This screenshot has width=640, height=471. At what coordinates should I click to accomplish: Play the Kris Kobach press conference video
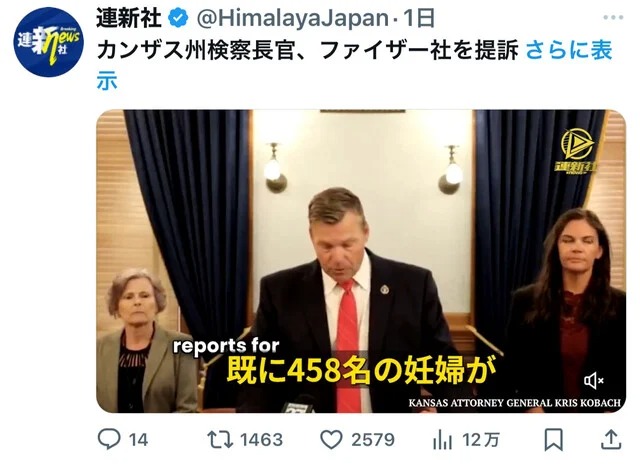[x=361, y=261]
